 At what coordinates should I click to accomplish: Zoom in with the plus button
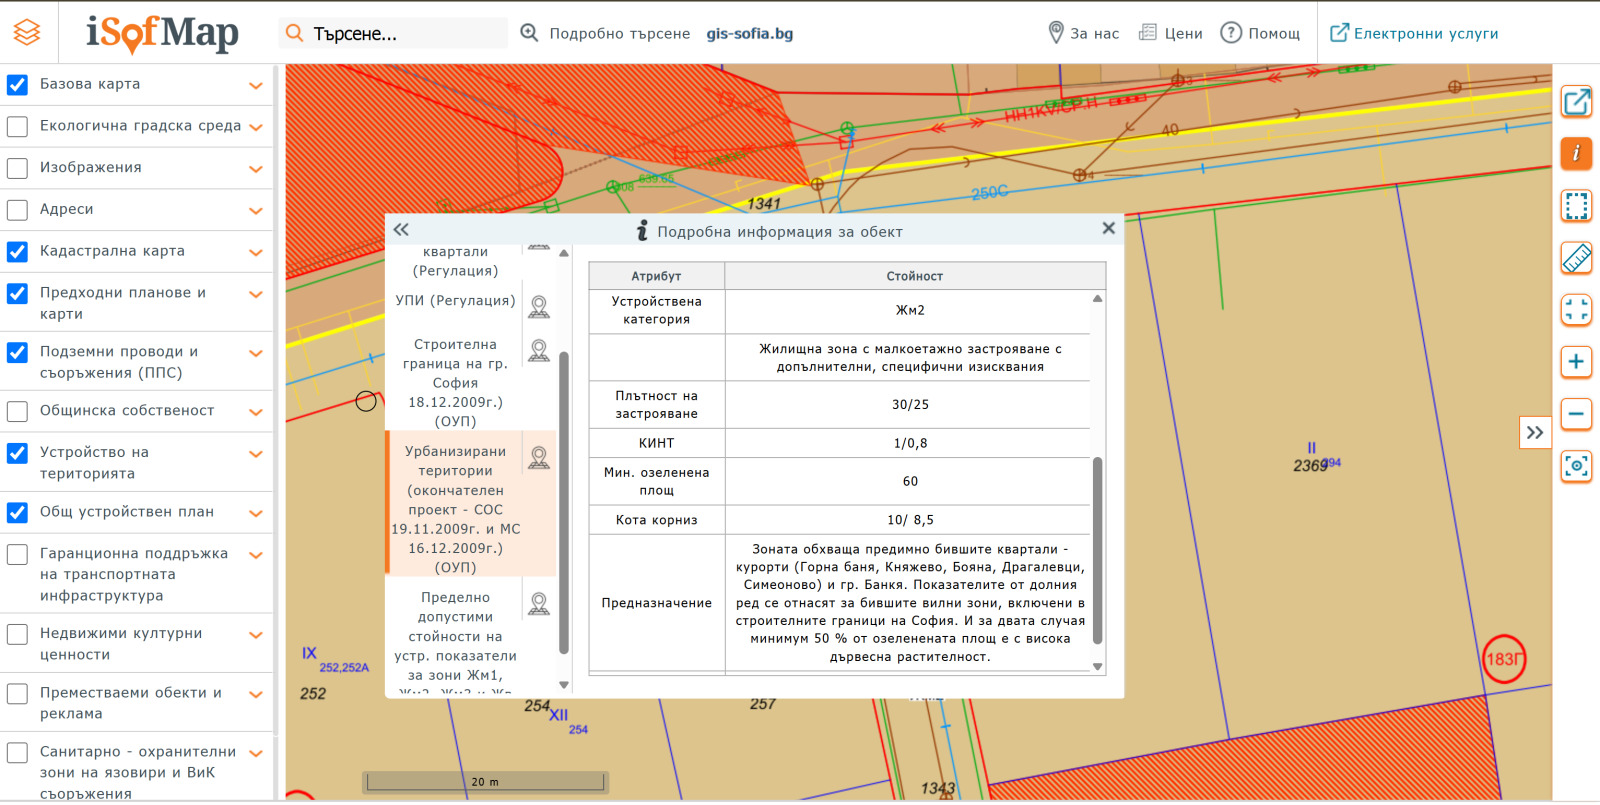(x=1576, y=362)
